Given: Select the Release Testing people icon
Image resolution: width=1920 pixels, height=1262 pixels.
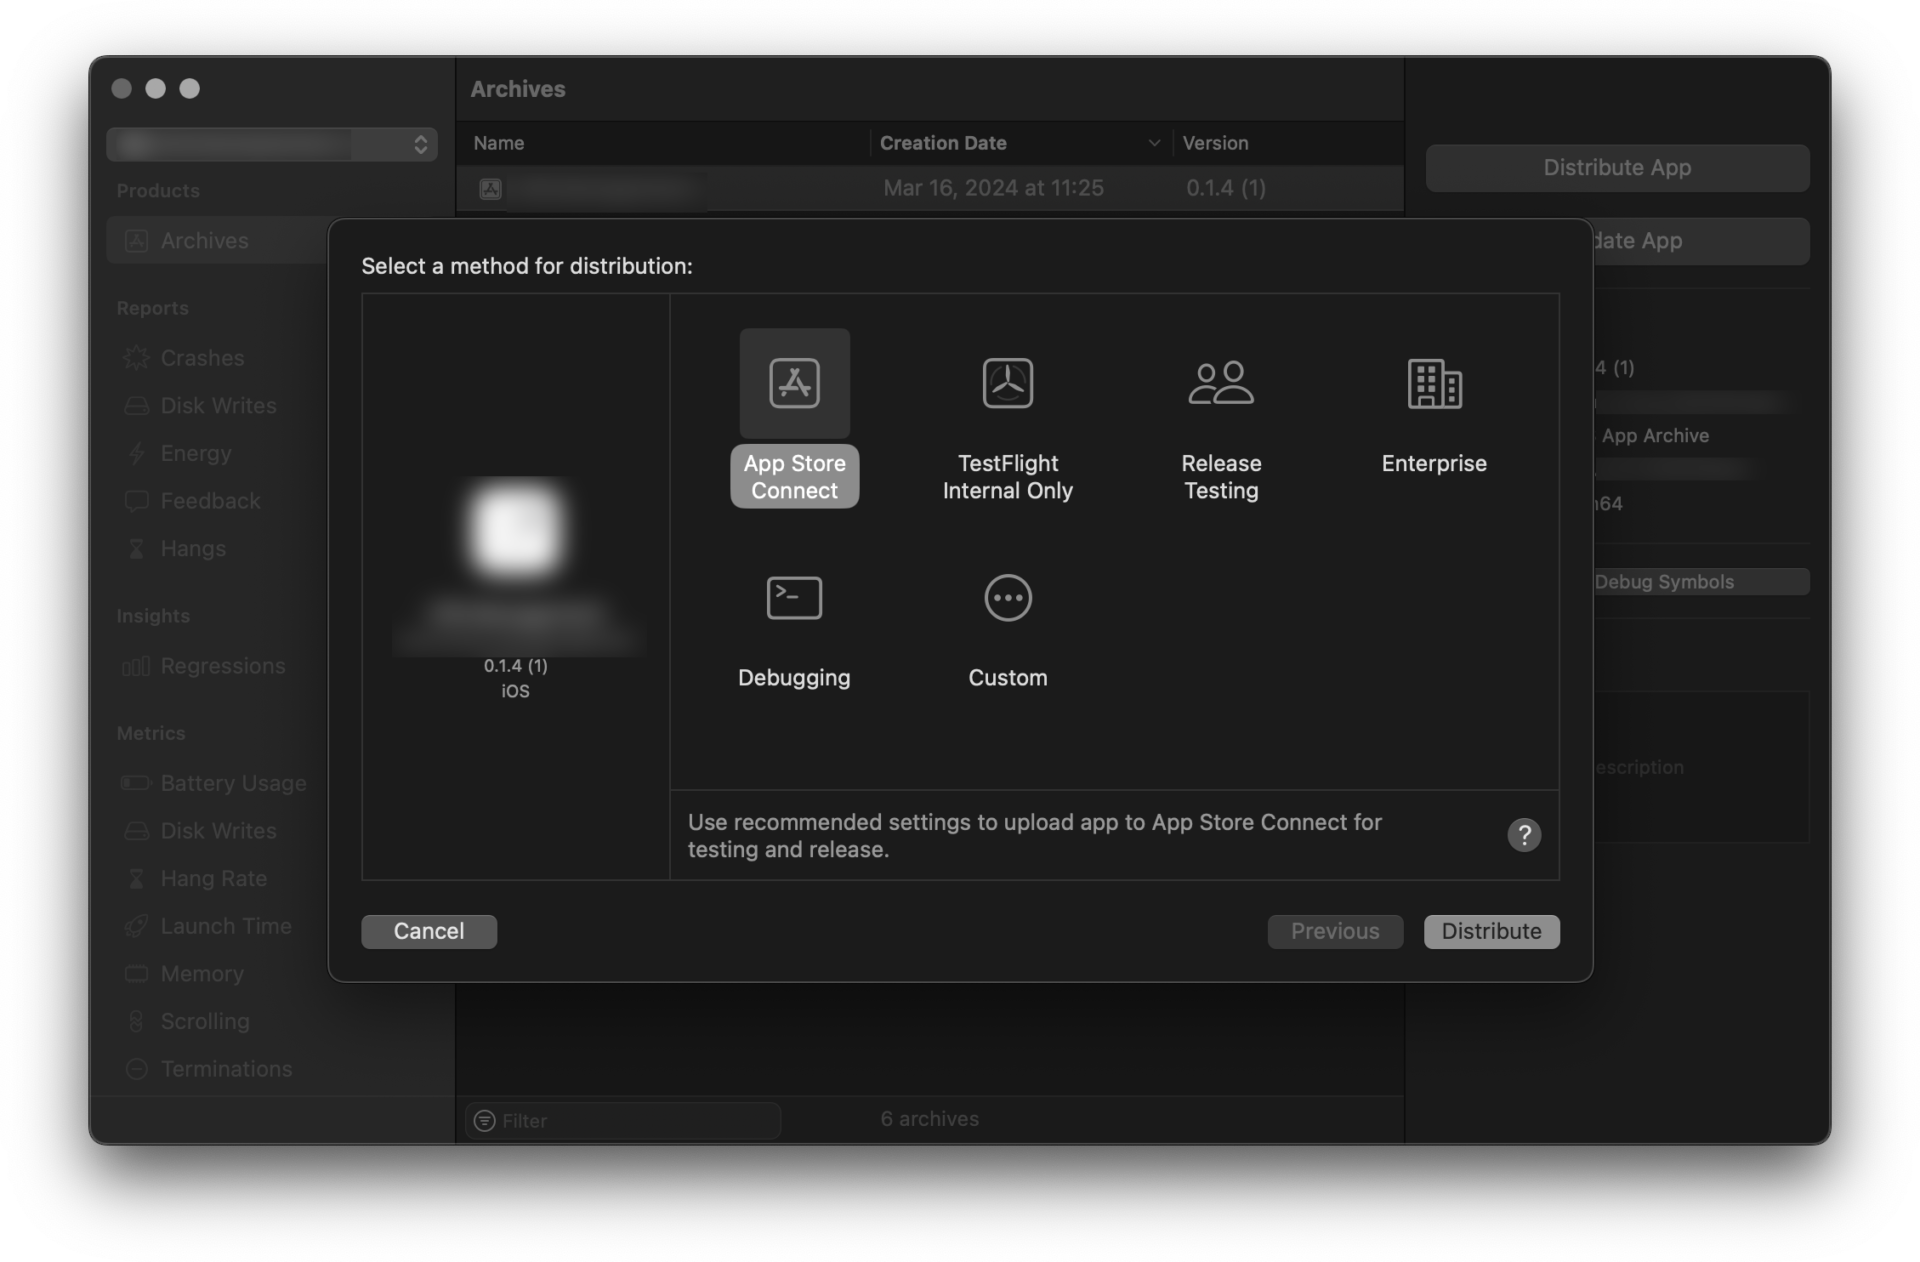Looking at the screenshot, I should pyautogui.click(x=1220, y=382).
